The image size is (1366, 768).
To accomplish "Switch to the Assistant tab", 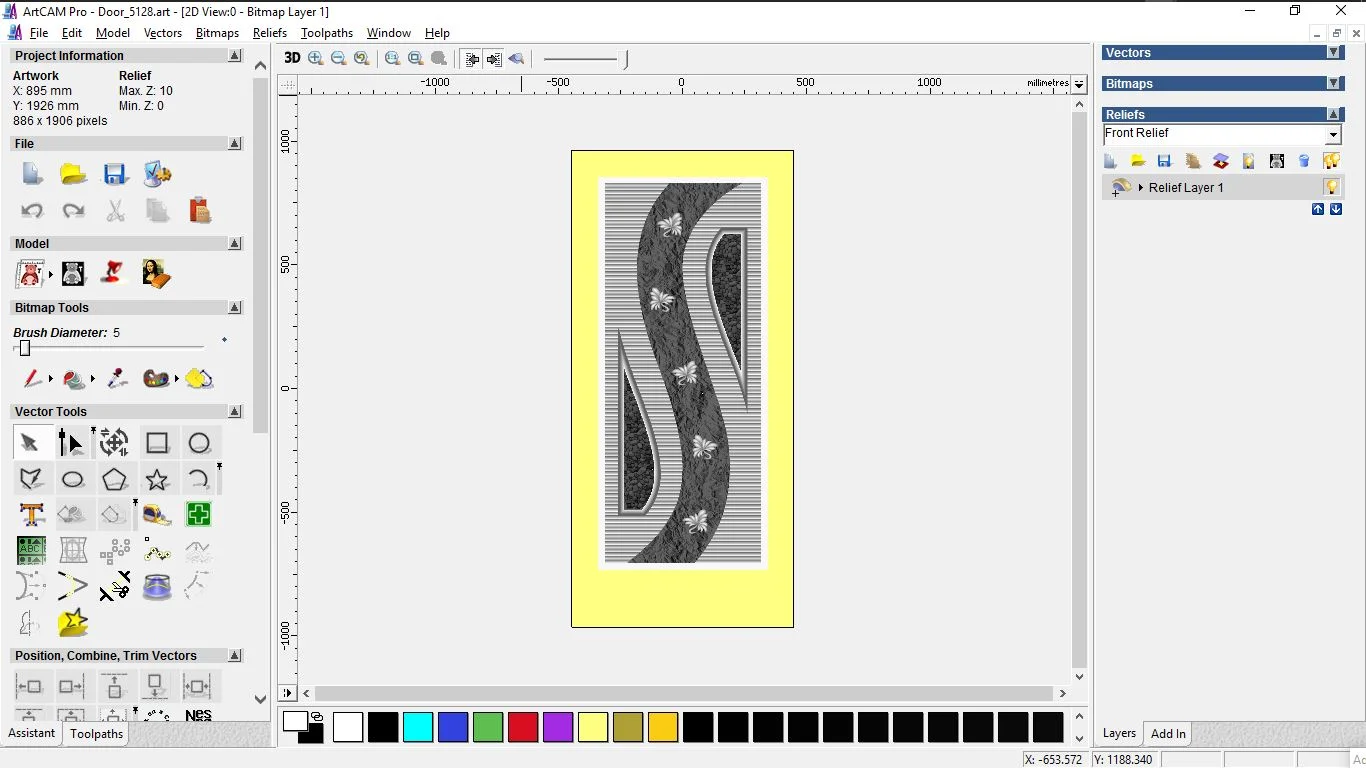I will [x=32, y=733].
